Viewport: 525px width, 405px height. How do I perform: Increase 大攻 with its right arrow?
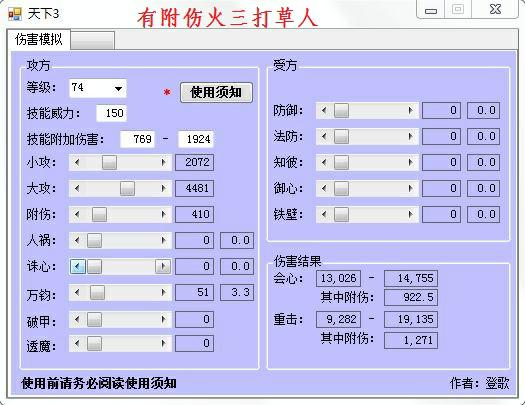point(163,188)
